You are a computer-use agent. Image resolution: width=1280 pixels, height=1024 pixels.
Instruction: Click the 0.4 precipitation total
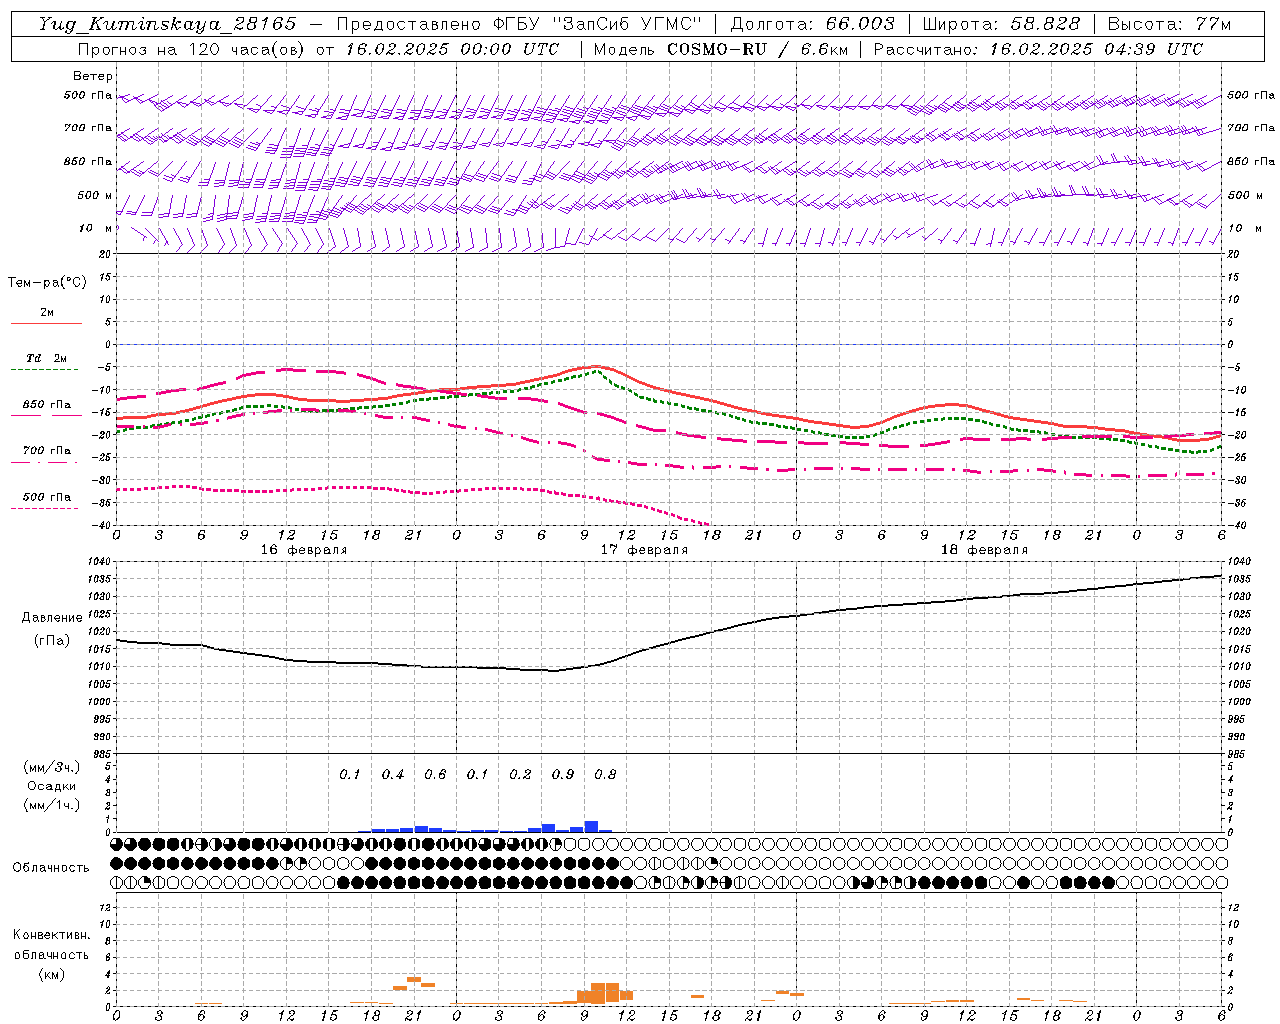pos(393,775)
